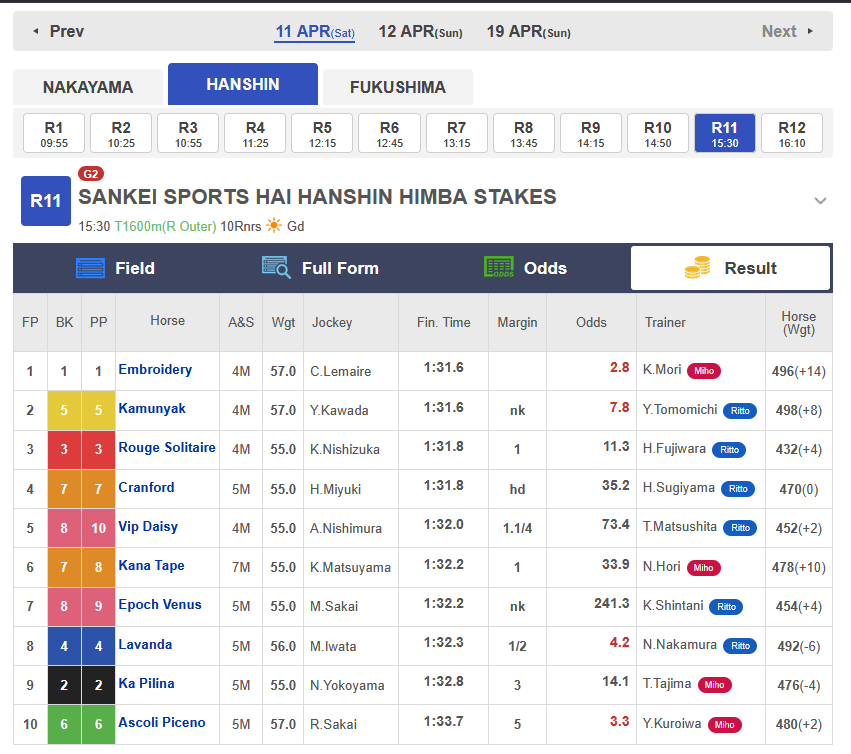The width and height of the screenshot is (851, 754).
Task: Click the green bracket 6 cell for Ascoli Piceno
Action: 64,724
